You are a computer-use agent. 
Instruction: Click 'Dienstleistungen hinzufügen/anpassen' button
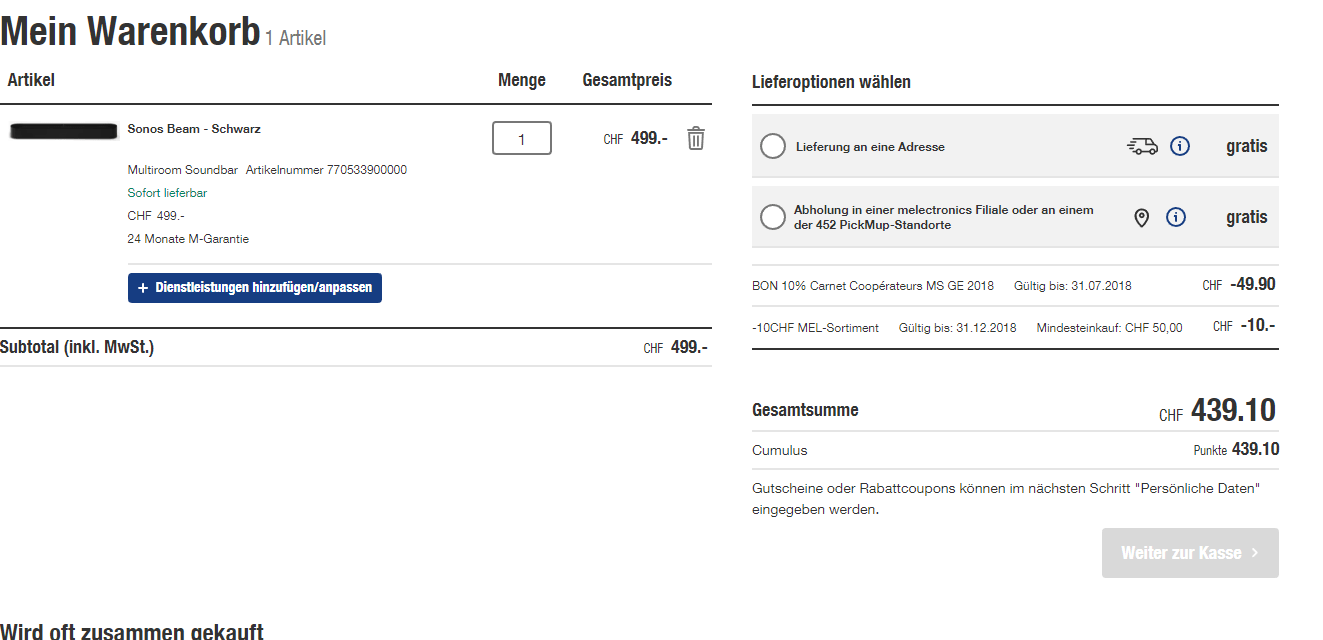click(255, 288)
